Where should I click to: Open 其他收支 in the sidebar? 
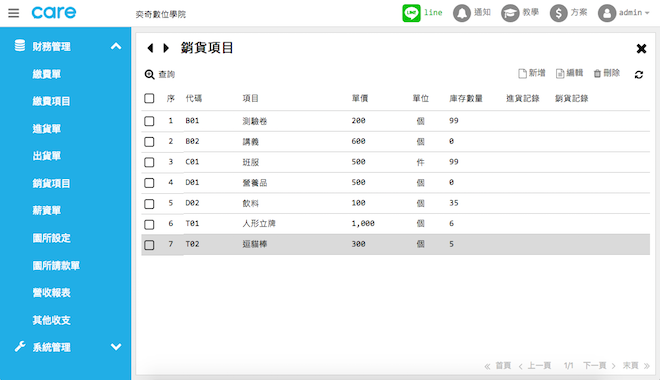pos(51,320)
